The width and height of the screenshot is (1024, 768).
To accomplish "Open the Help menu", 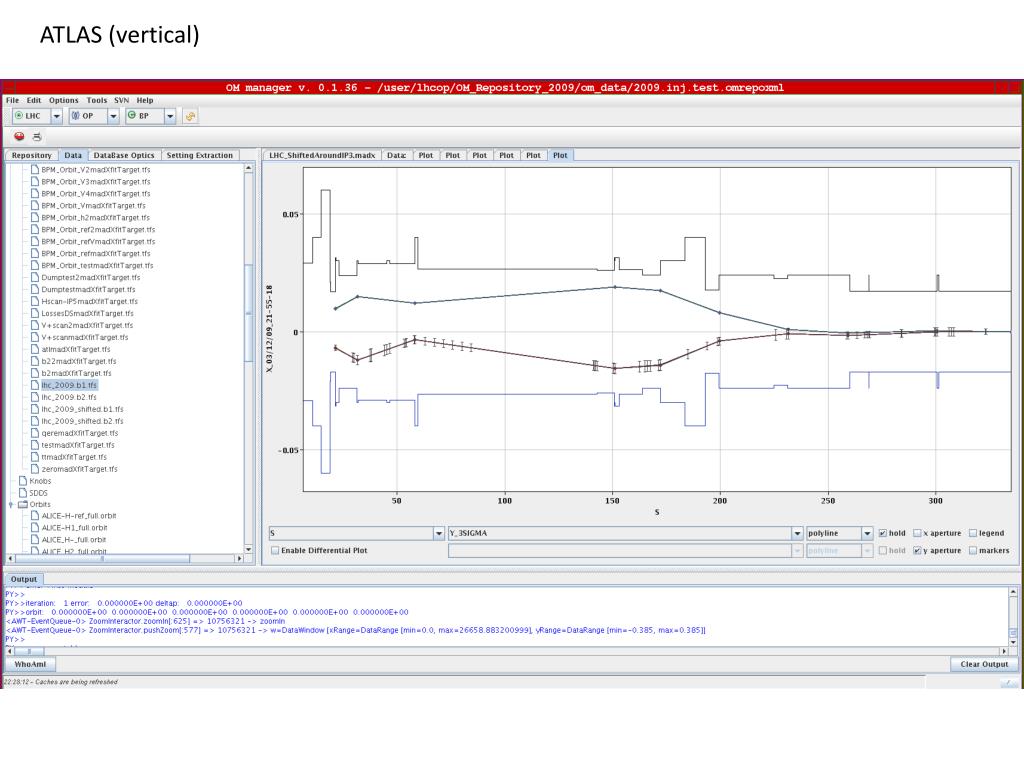I will (x=145, y=101).
